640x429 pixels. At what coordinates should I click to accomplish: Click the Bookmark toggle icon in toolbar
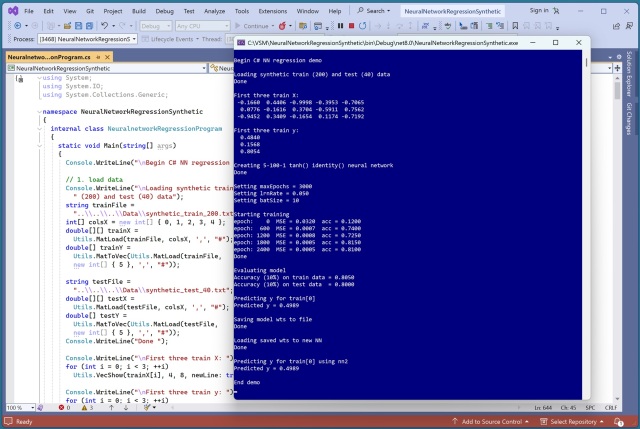(515, 26)
